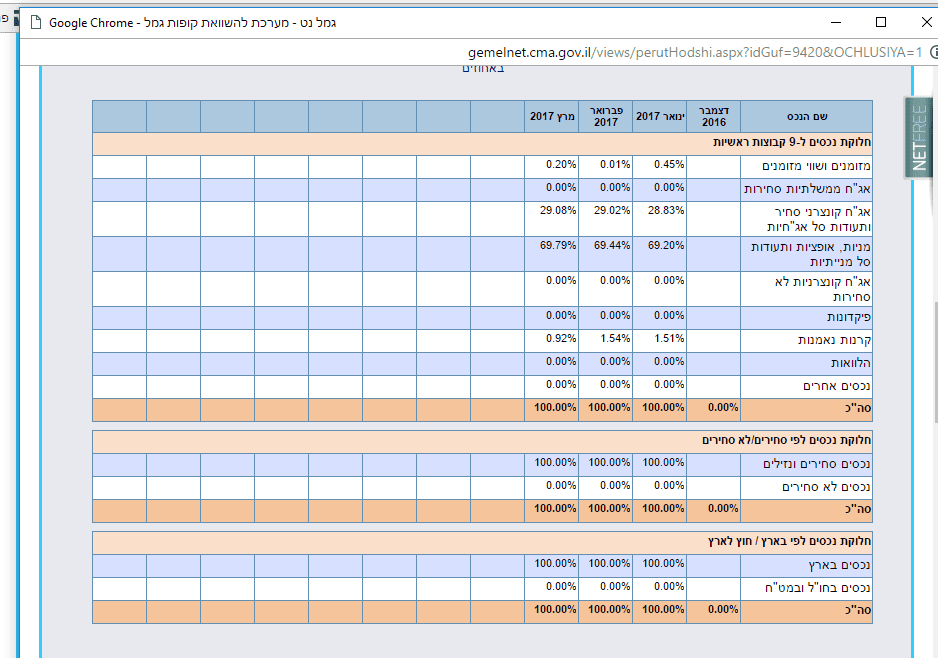This screenshot has width=938, height=658.
Task: Close the גמל נט popup window
Action: tap(926, 23)
